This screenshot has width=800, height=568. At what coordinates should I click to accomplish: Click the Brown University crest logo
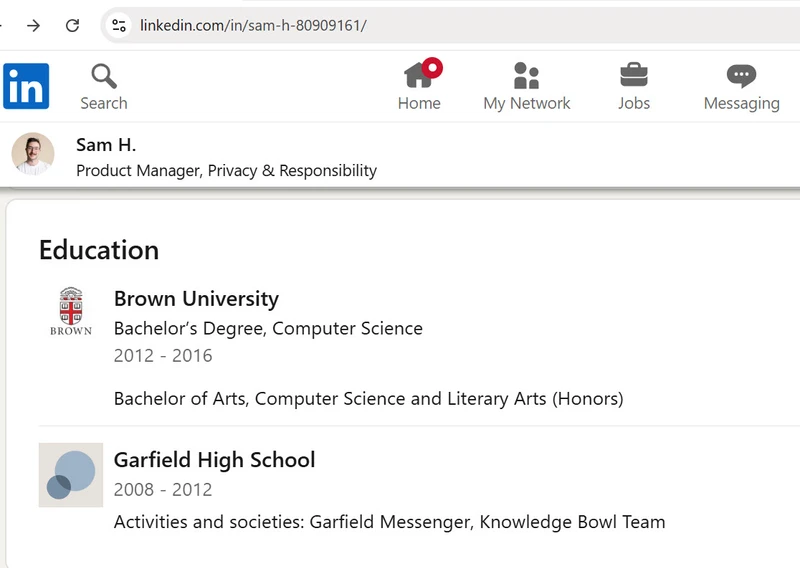(x=70, y=310)
